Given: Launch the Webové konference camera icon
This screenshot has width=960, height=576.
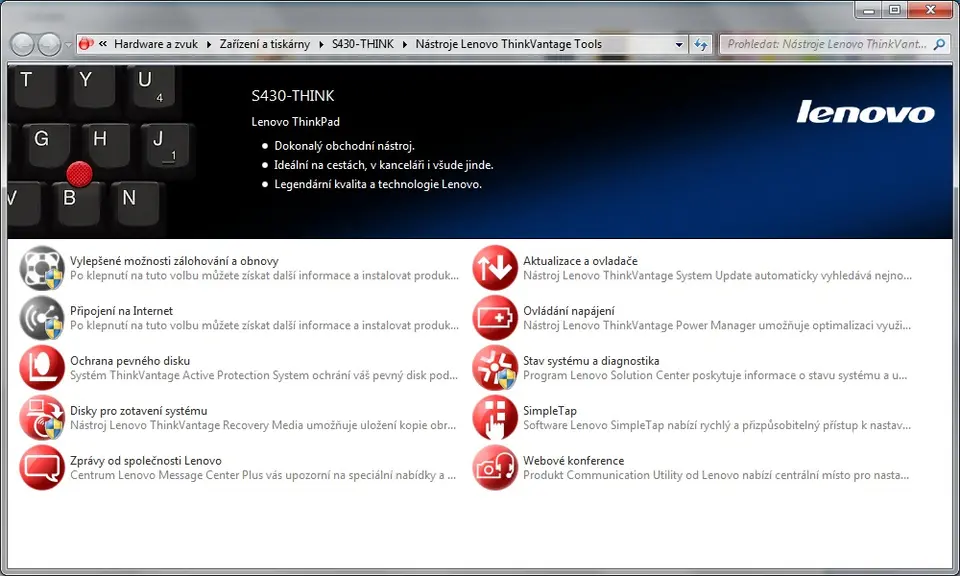Looking at the screenshot, I should pos(495,468).
